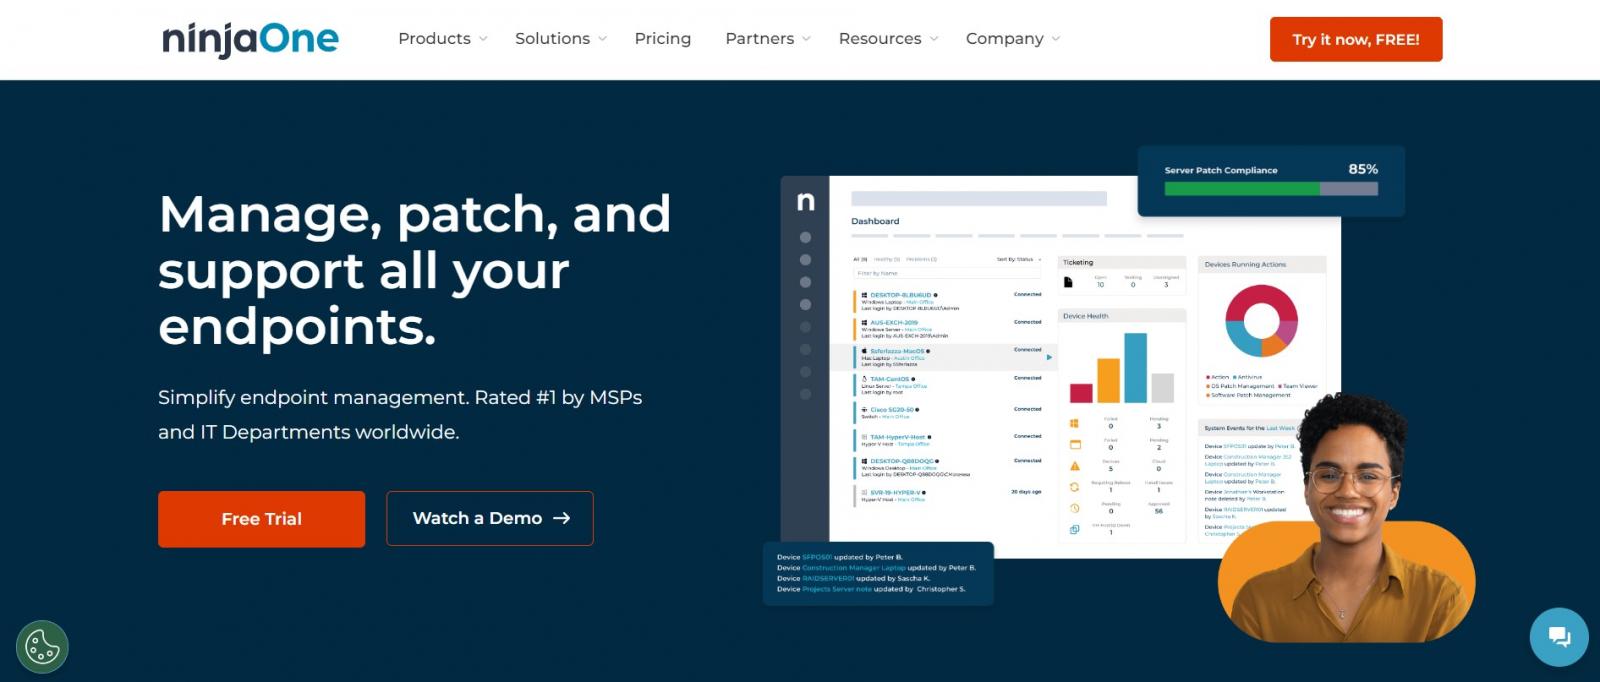Open the live chat bubble
Viewport: 1600px width, 682px height.
click(x=1559, y=637)
